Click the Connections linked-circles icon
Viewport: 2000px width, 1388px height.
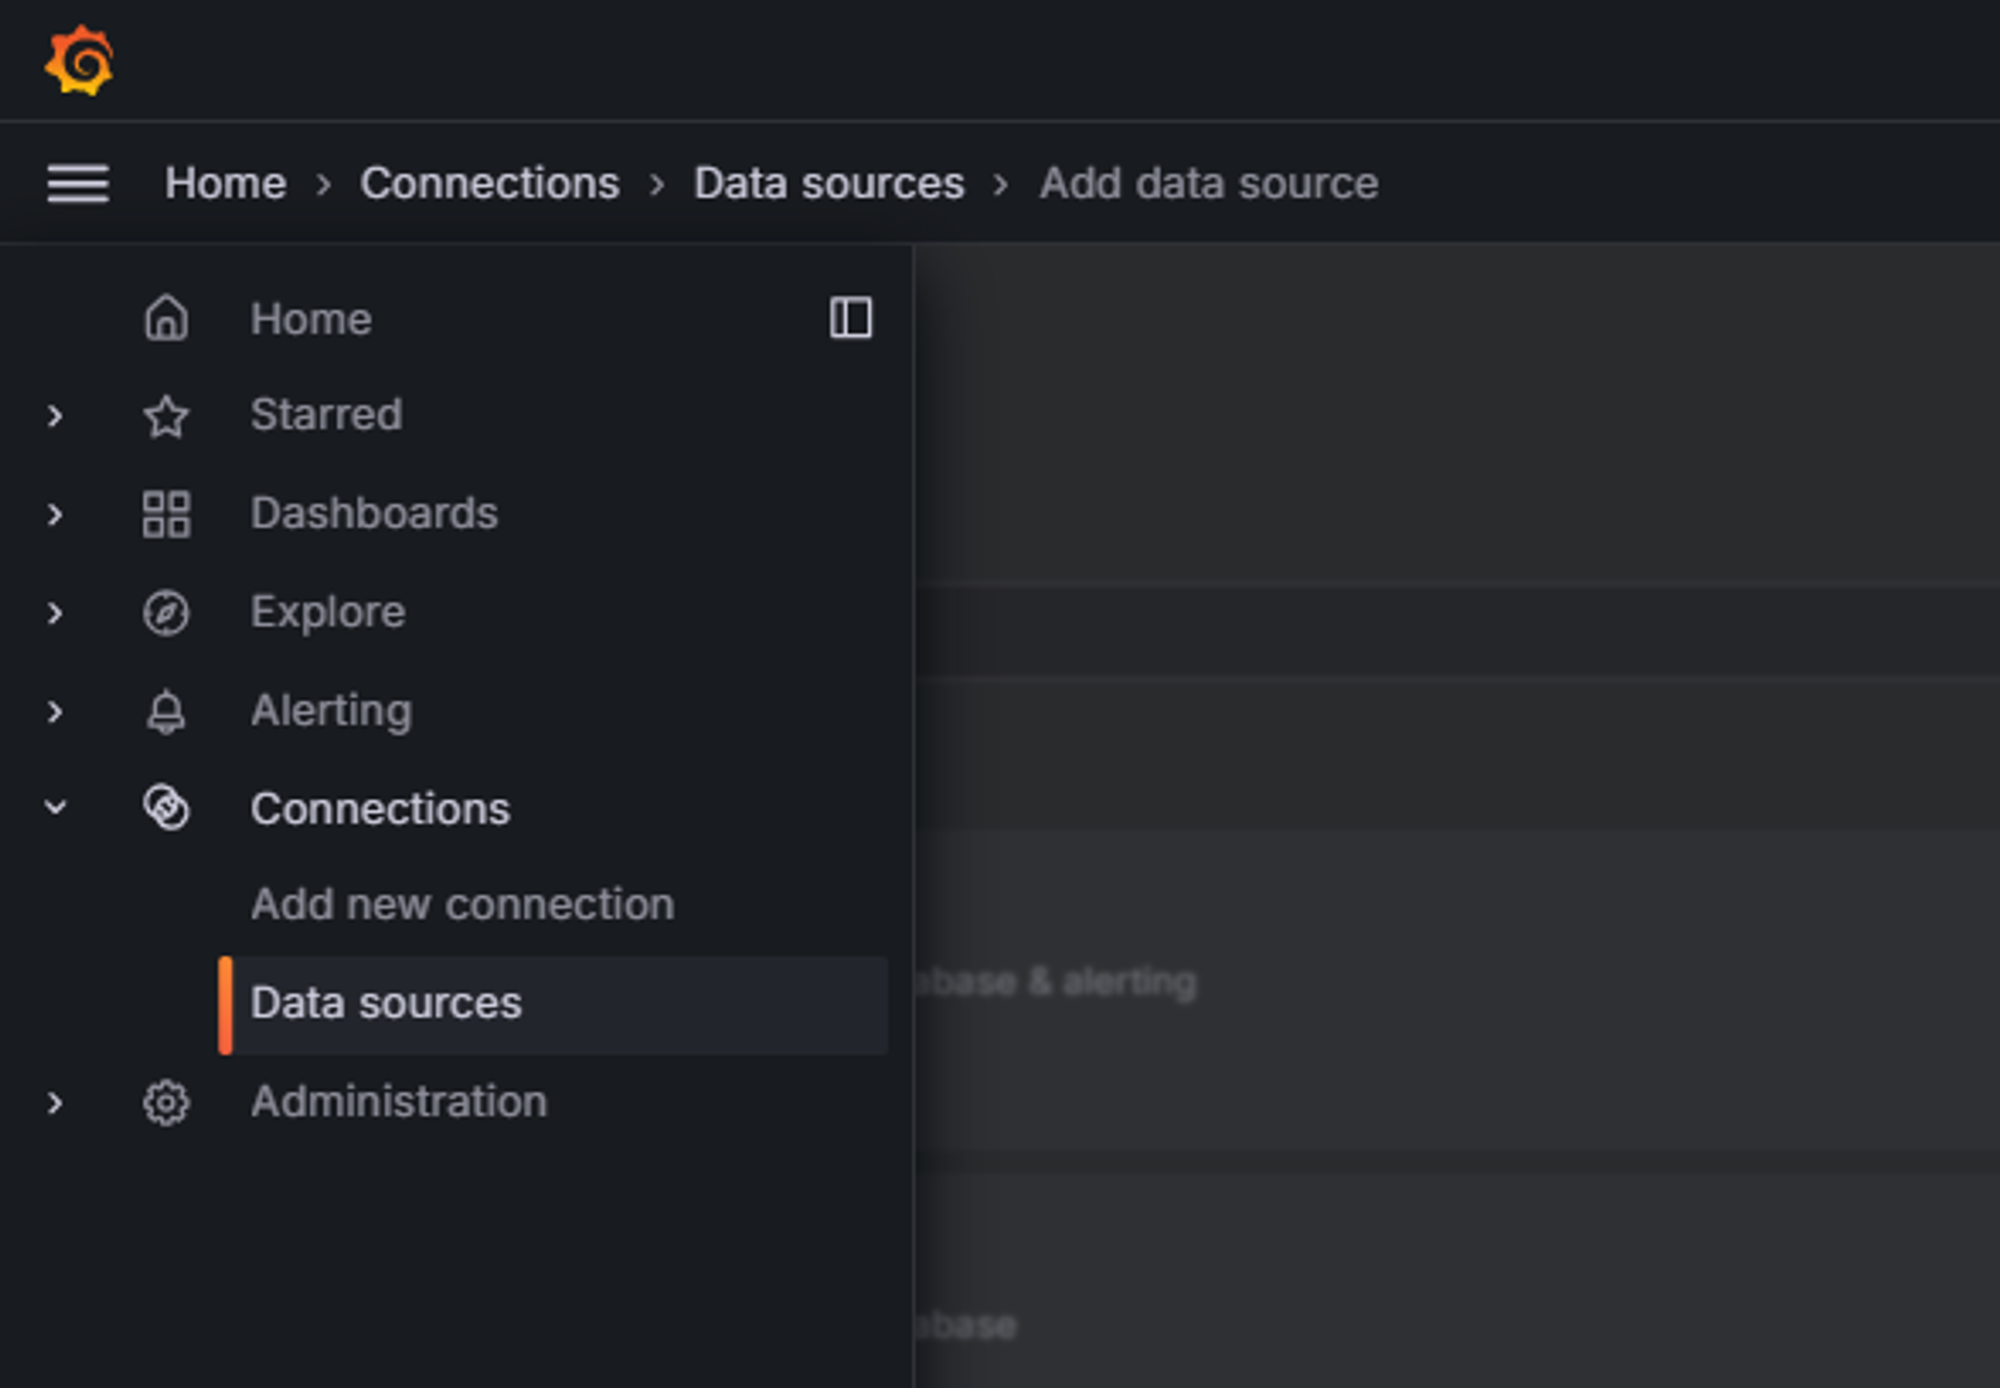click(166, 808)
